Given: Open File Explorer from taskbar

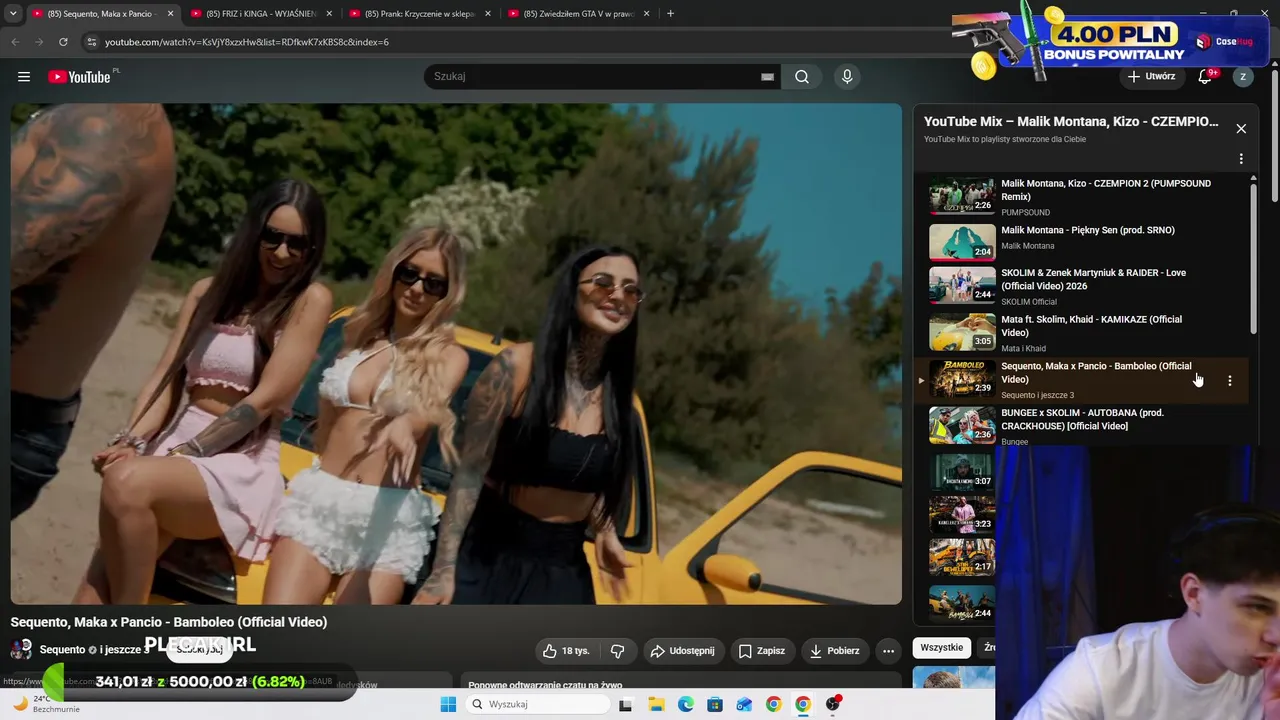Looking at the screenshot, I should click(x=656, y=704).
